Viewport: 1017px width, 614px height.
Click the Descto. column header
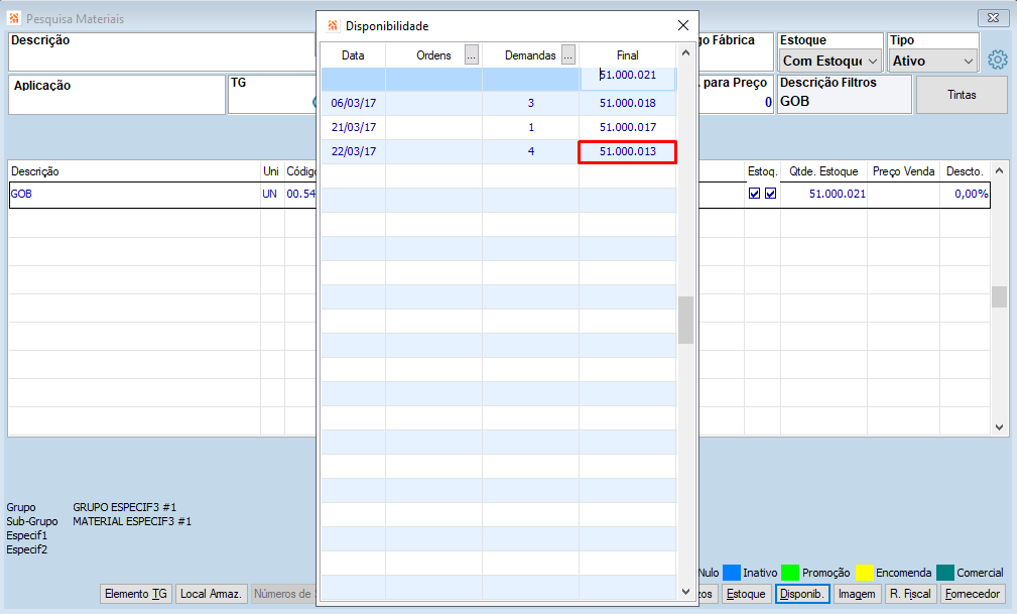point(964,171)
